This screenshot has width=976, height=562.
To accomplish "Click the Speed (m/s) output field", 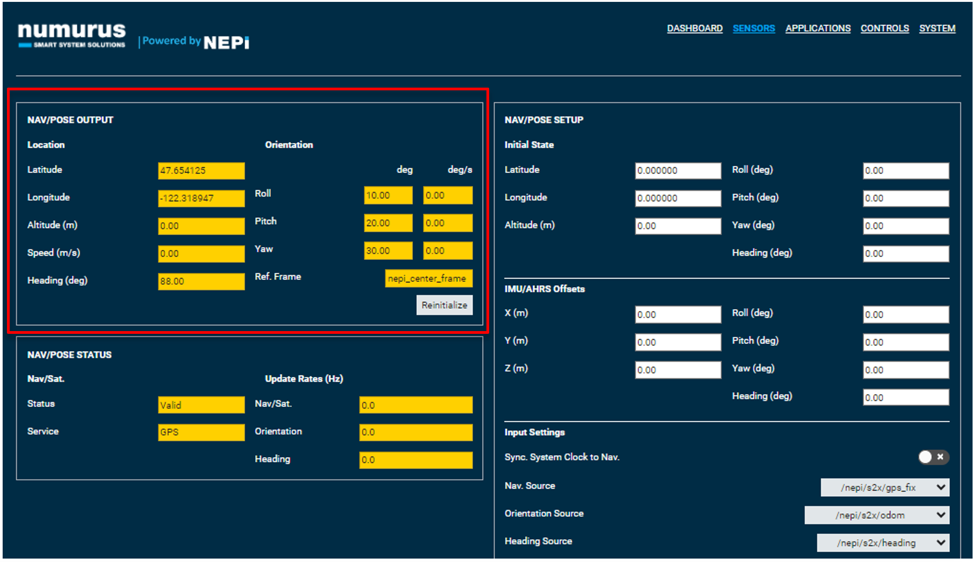I will pos(201,254).
